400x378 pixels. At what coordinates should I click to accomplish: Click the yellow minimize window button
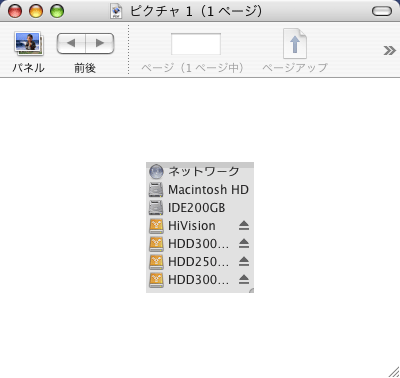click(36, 11)
